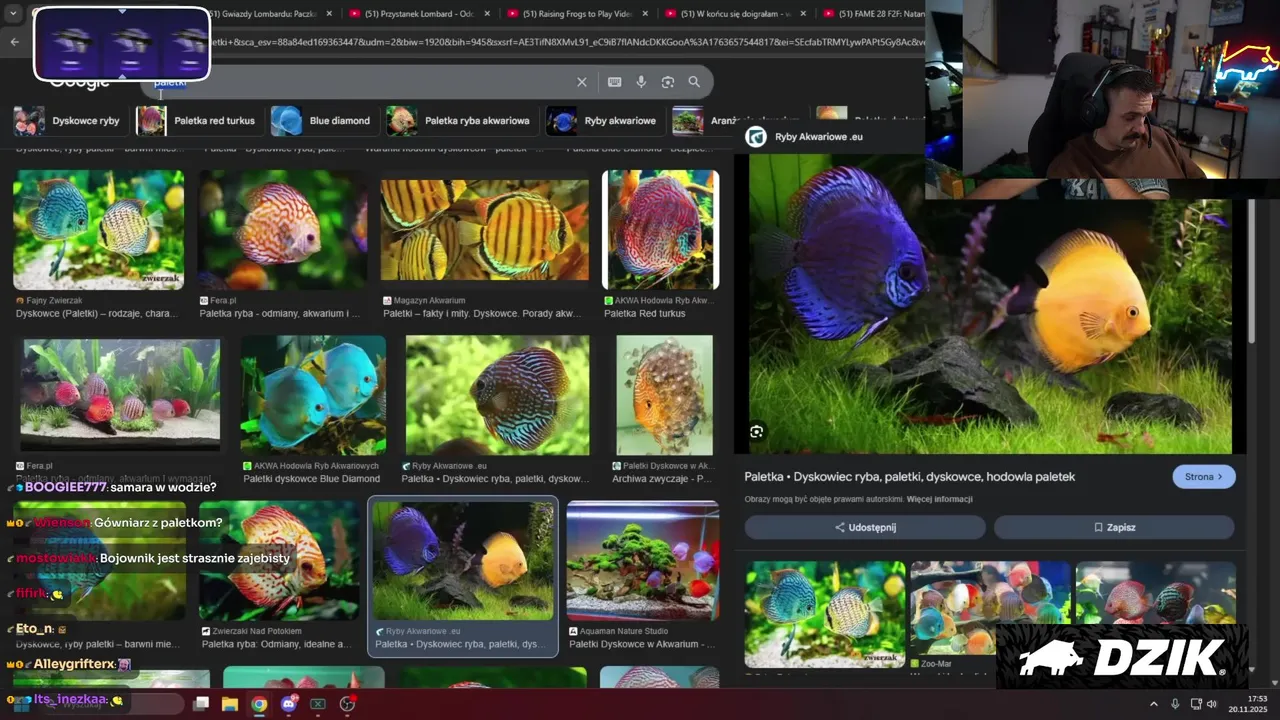Click the Udostępnij share button
Viewport: 1280px width, 720px height.
tap(865, 527)
